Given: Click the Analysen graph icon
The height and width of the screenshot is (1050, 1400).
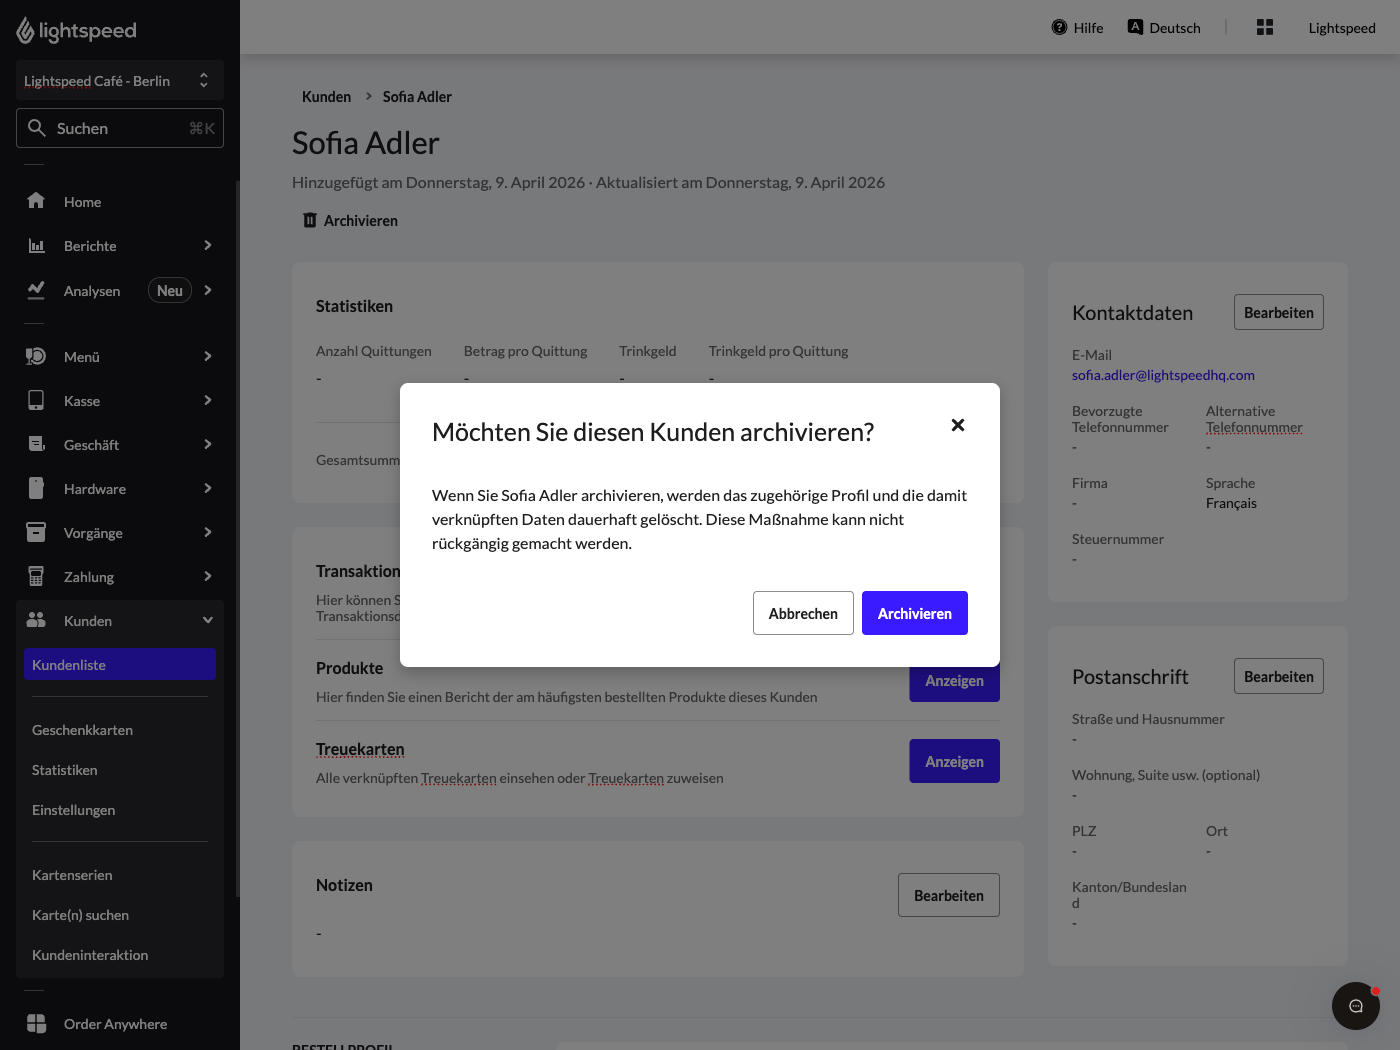Looking at the screenshot, I should pyautogui.click(x=36, y=290).
